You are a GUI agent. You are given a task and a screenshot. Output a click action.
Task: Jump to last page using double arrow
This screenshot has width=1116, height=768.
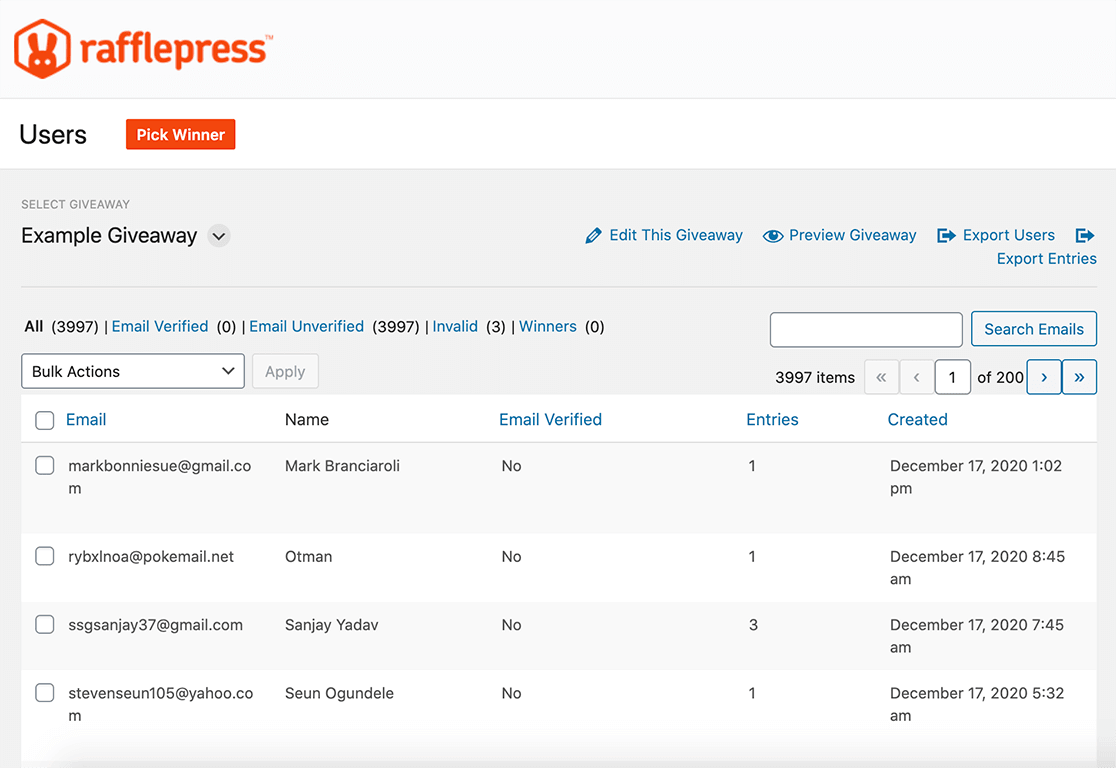coord(1079,377)
